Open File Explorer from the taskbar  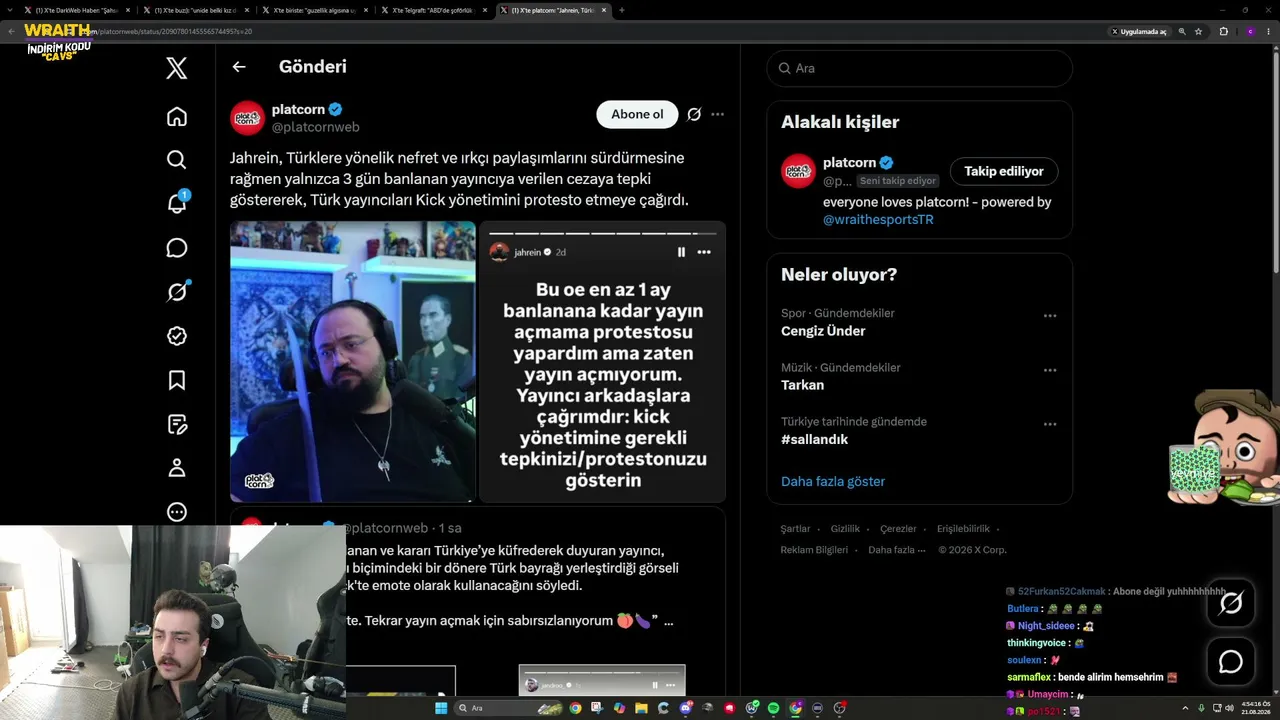pos(641,708)
